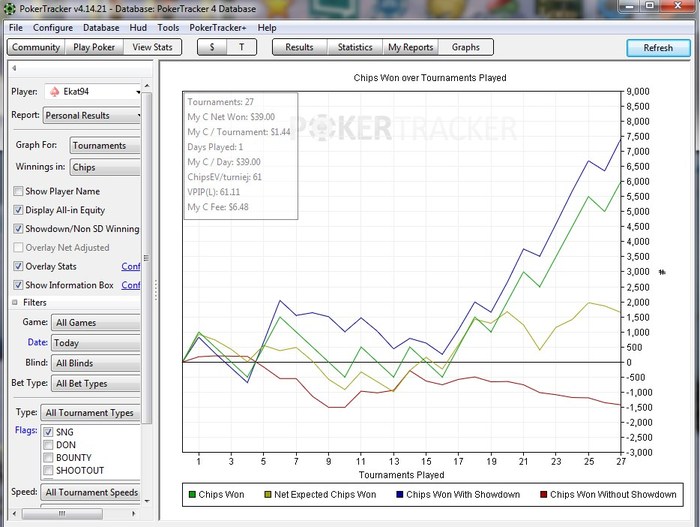
Task: Open the Graphs tab
Action: point(466,47)
